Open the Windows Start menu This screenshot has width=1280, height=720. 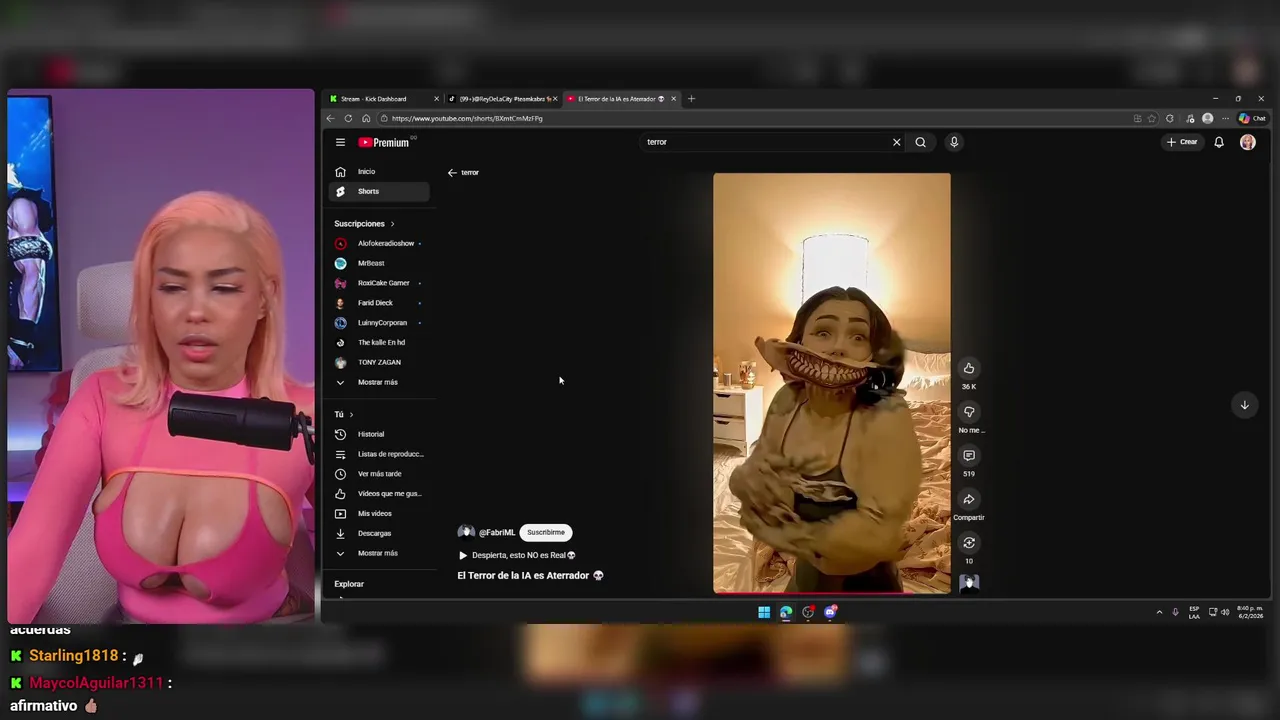click(764, 612)
